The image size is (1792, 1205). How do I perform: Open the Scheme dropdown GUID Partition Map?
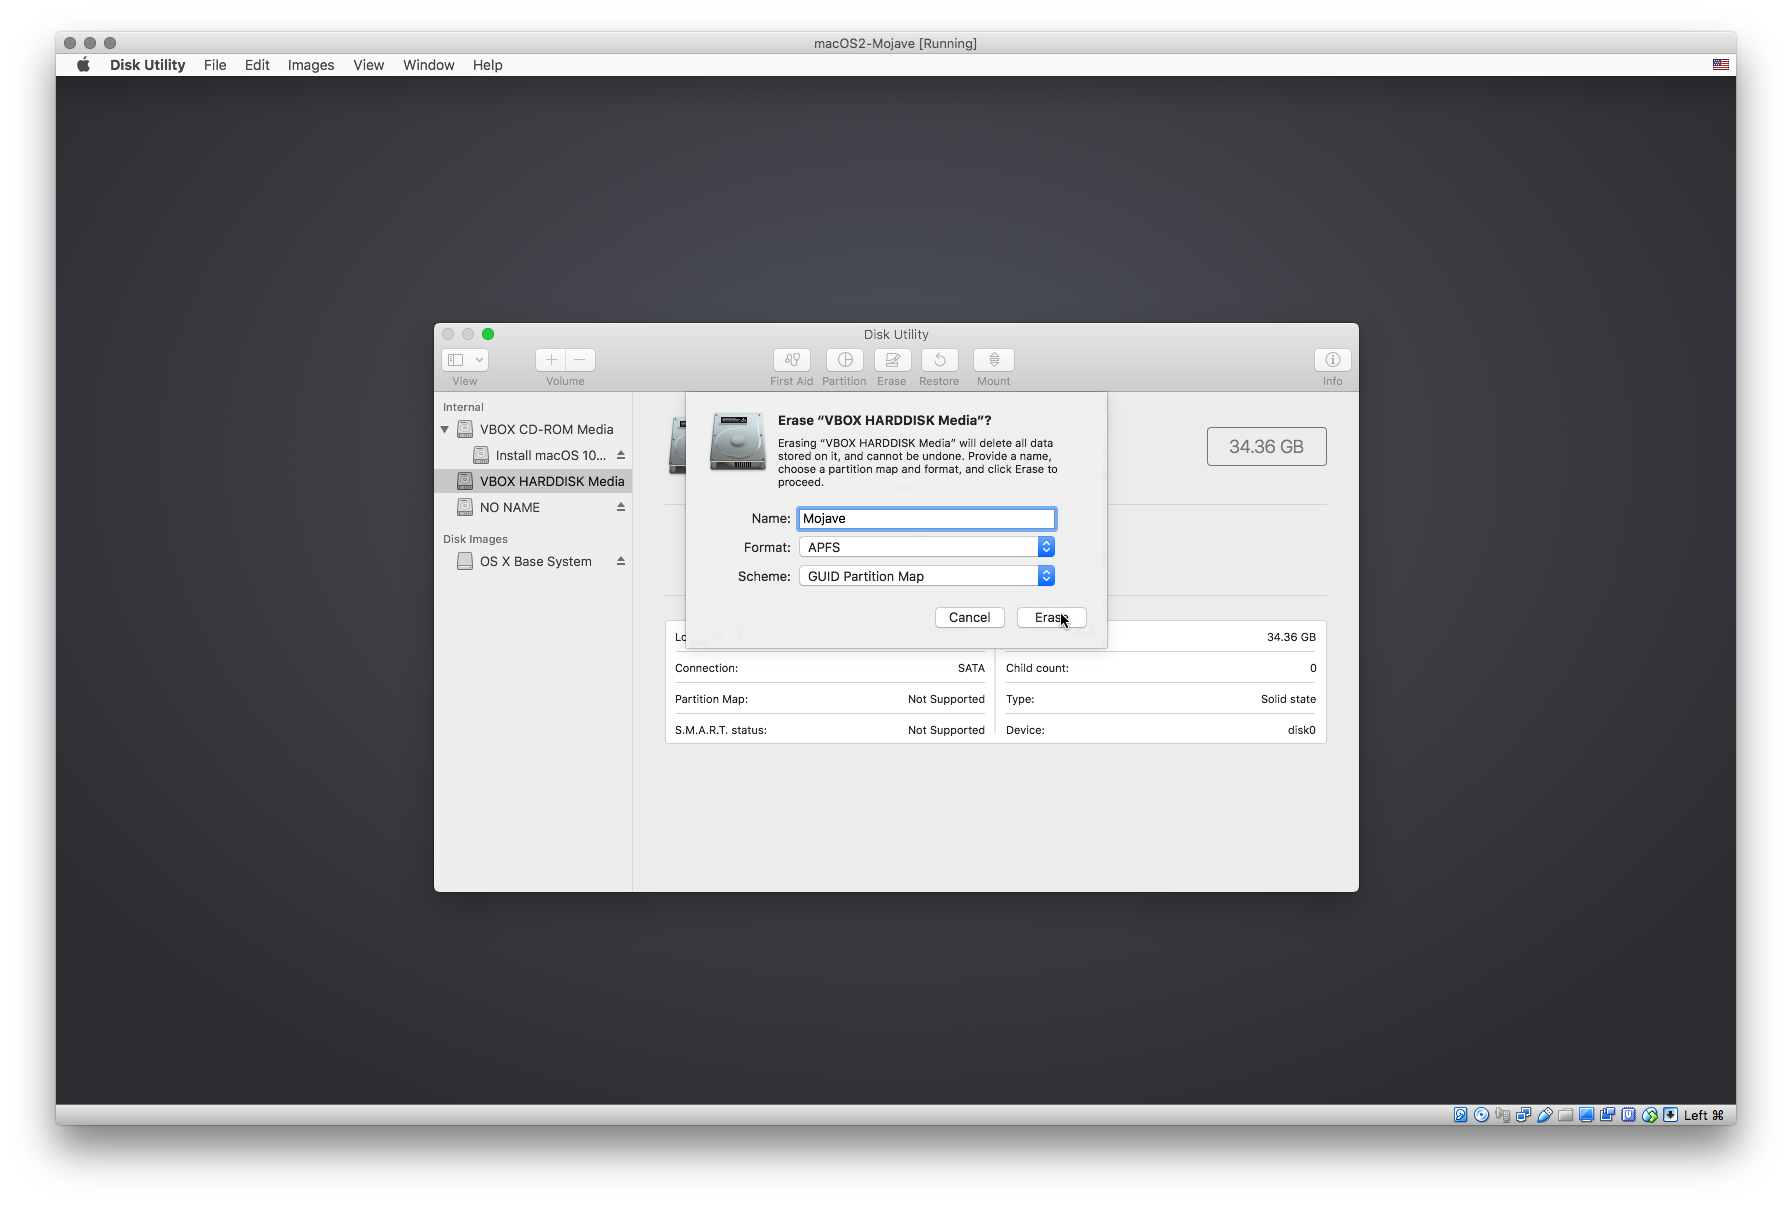point(926,576)
